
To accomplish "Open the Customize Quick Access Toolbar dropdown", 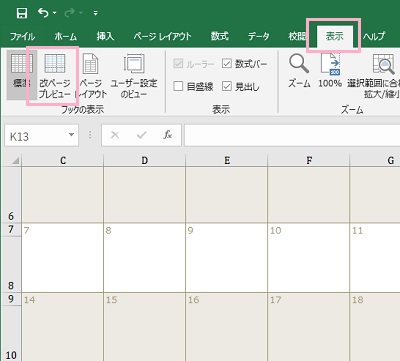I will click(95, 13).
